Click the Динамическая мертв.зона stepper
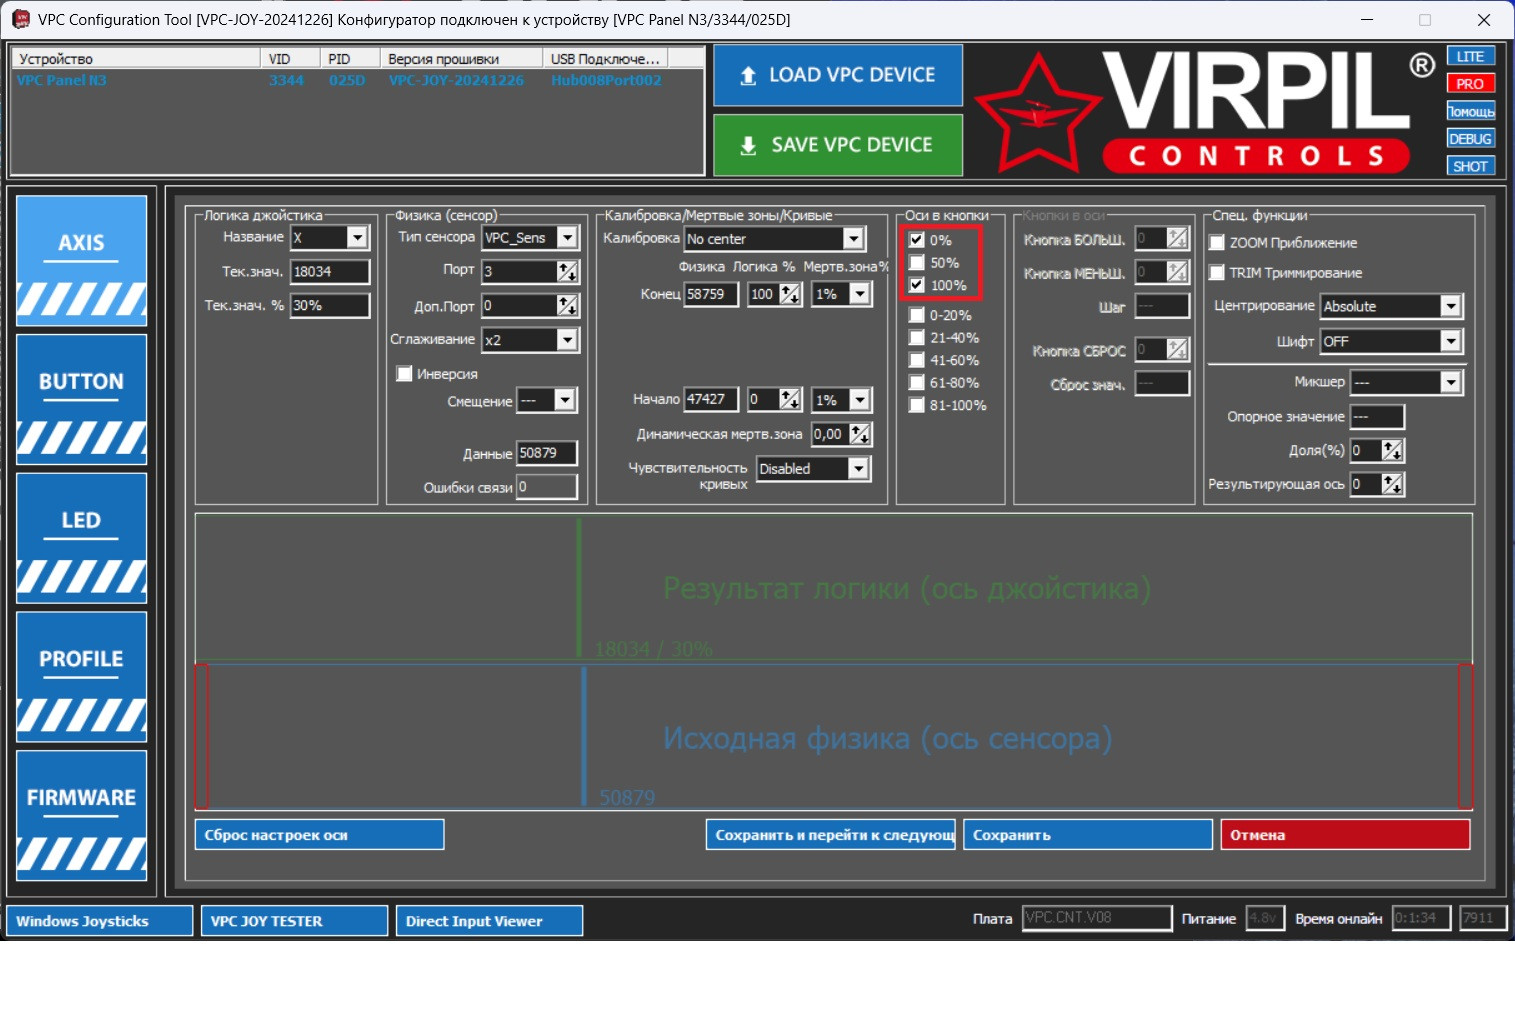The height and width of the screenshot is (1024, 1515). point(860,434)
